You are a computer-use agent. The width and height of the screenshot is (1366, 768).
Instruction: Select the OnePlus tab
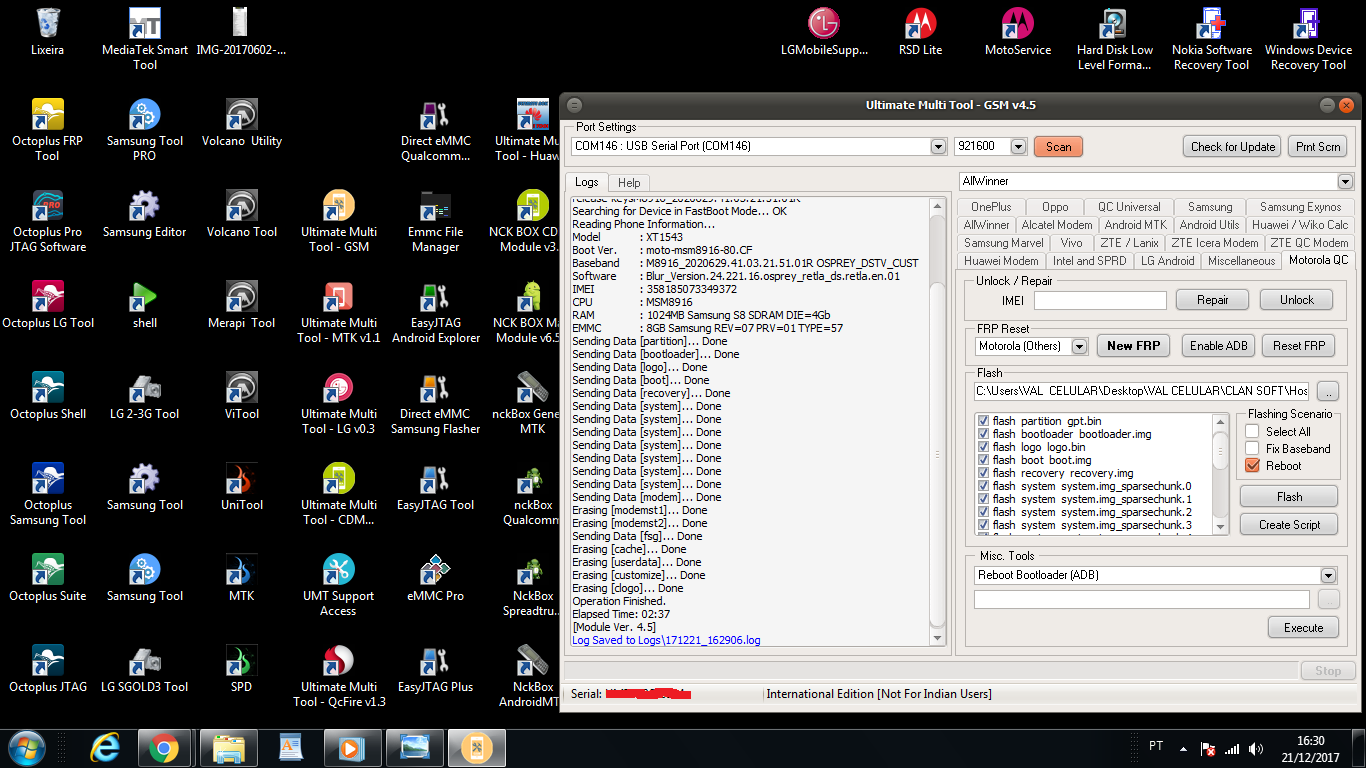click(x=991, y=206)
